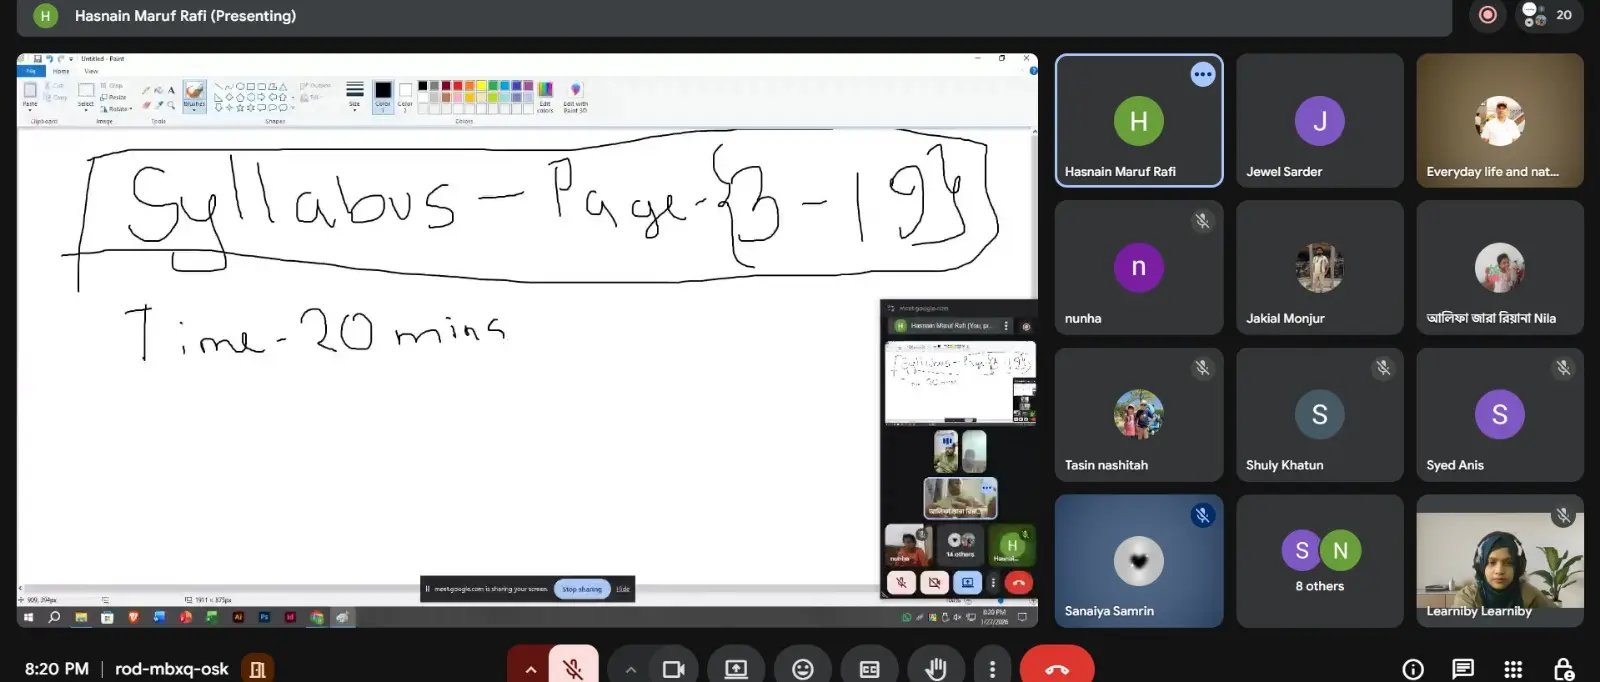Open the Paste dropdown in Paint
The height and width of the screenshot is (682, 1600).
(30, 106)
